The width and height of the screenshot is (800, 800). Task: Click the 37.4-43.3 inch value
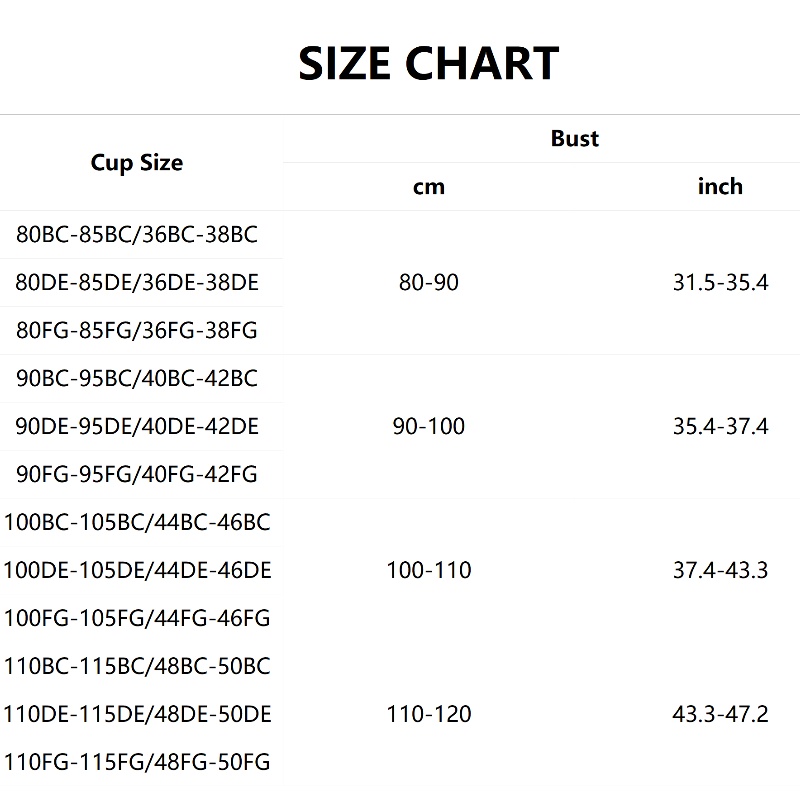pyautogui.click(x=720, y=571)
